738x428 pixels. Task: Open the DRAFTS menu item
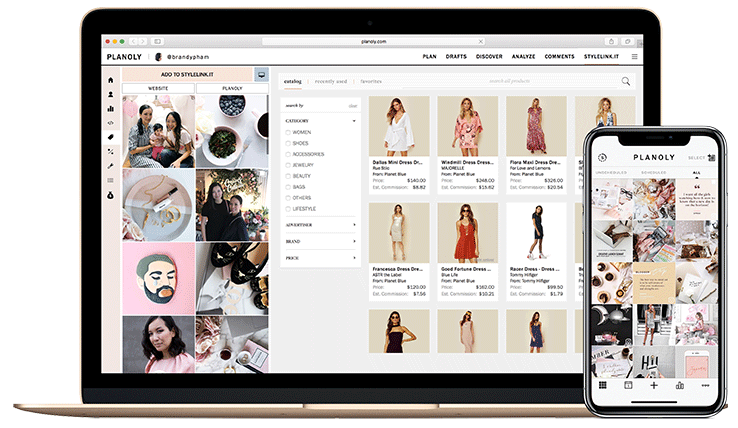456,57
